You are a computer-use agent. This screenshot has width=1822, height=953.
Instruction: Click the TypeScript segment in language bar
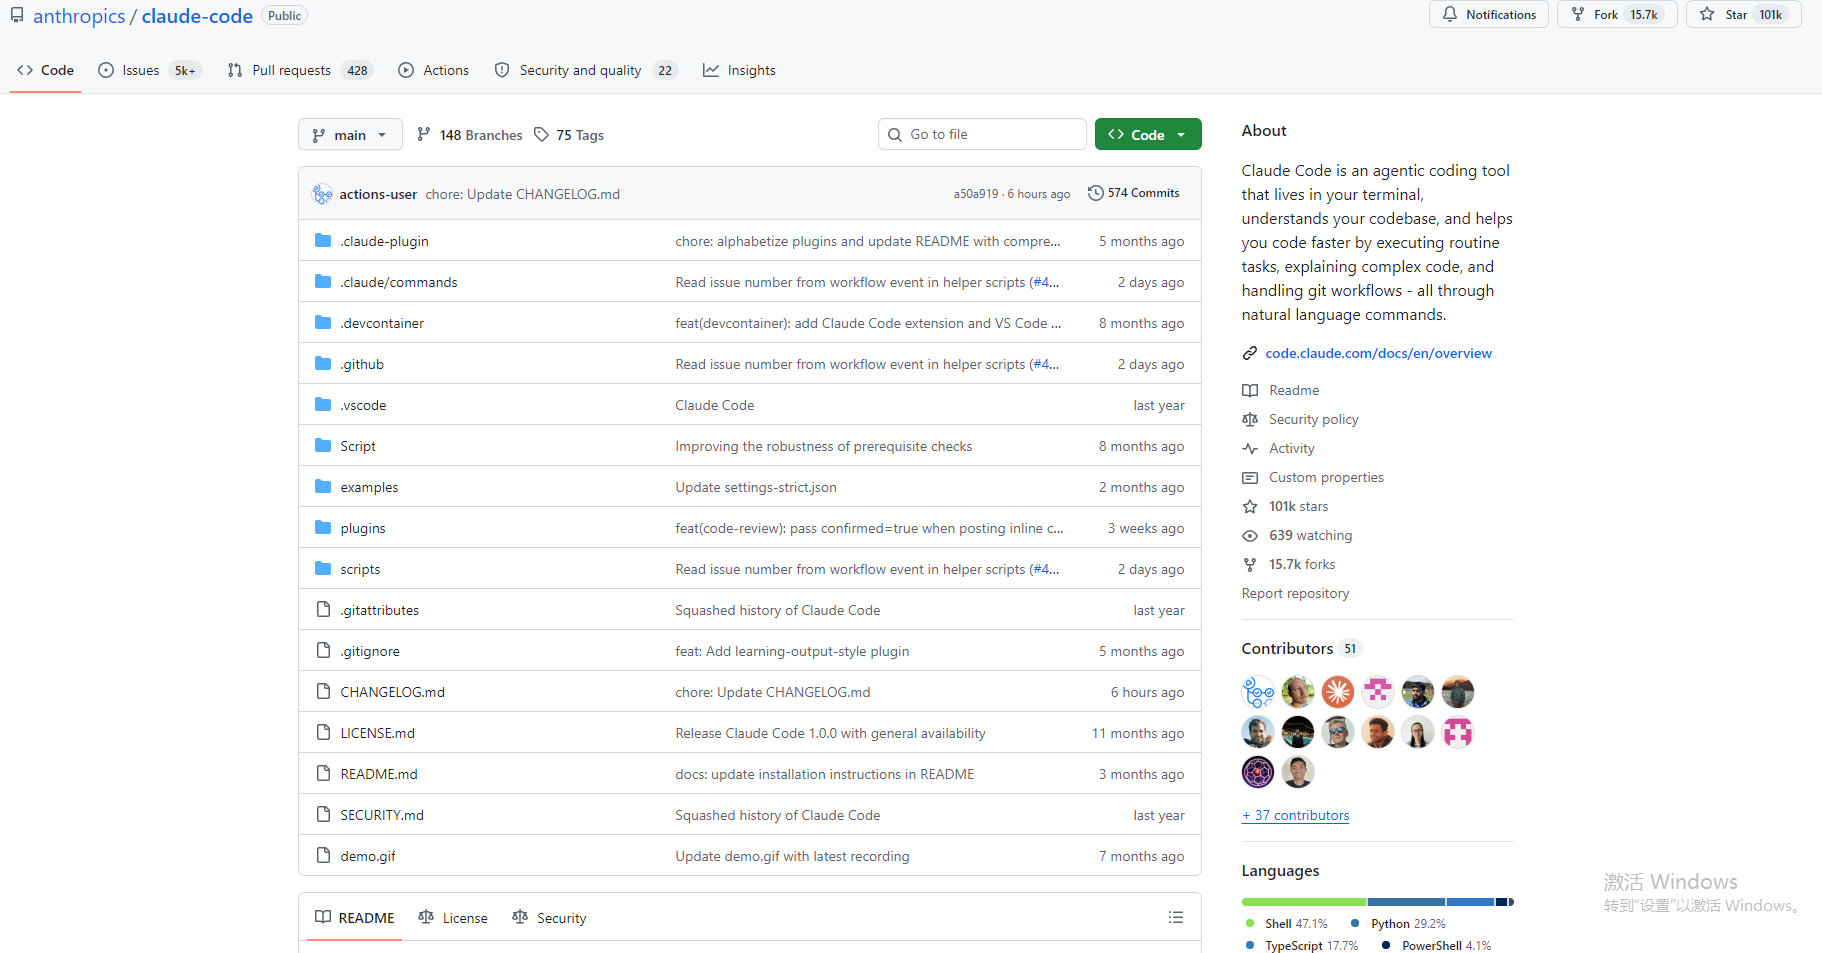pyautogui.click(x=1470, y=902)
